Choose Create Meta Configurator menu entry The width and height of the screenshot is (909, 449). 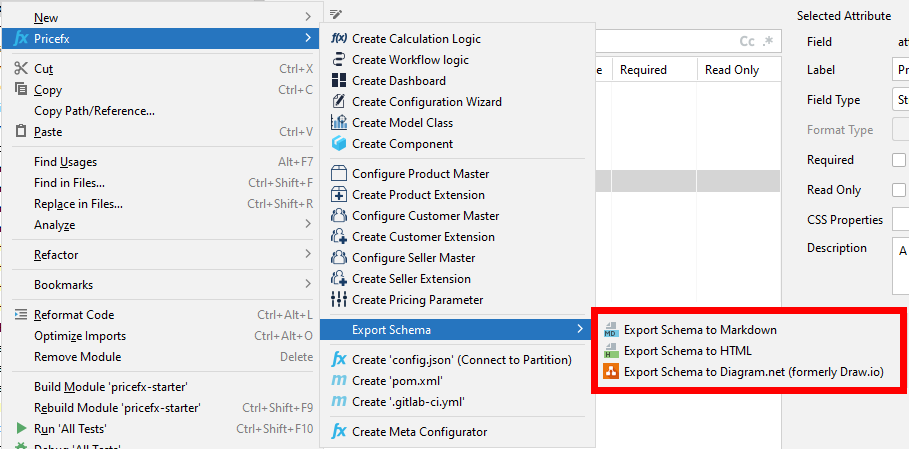click(419, 432)
